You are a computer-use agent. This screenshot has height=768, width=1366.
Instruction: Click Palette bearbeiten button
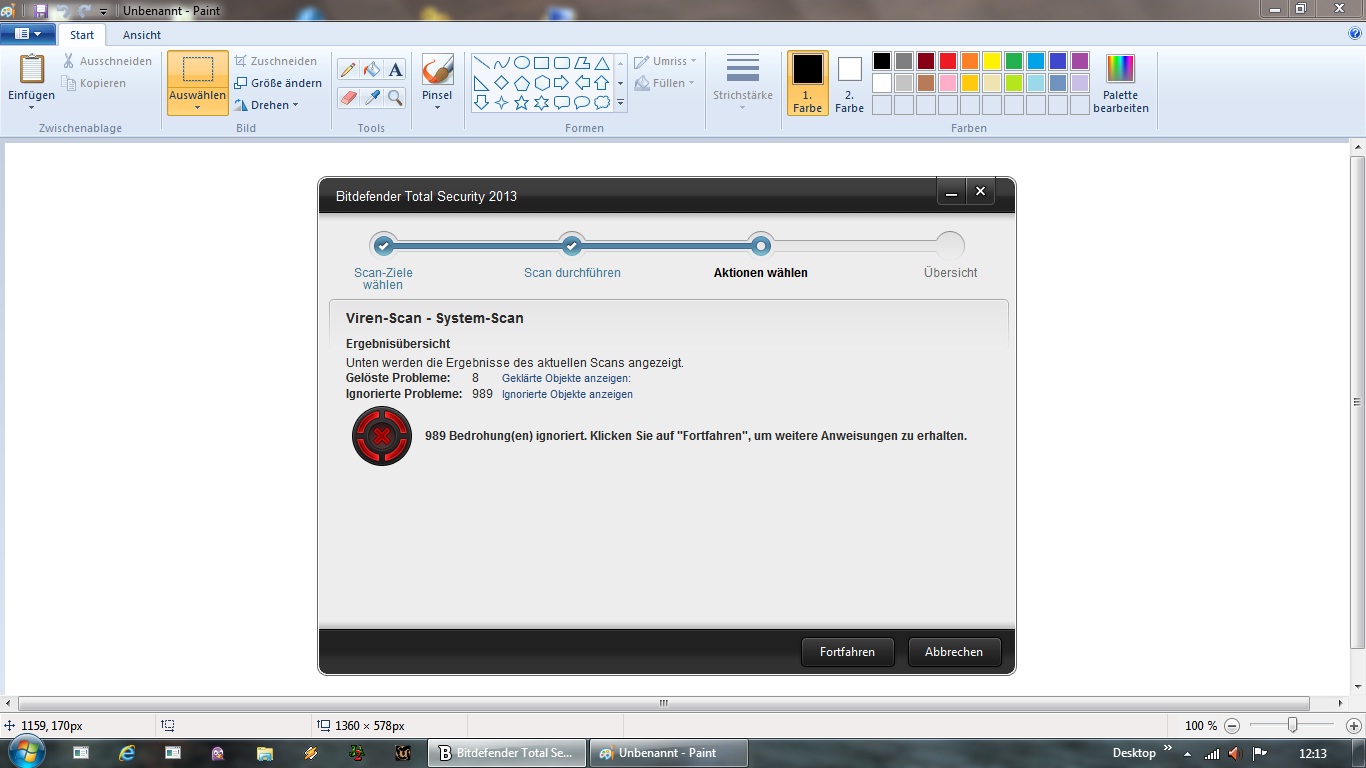[1120, 83]
